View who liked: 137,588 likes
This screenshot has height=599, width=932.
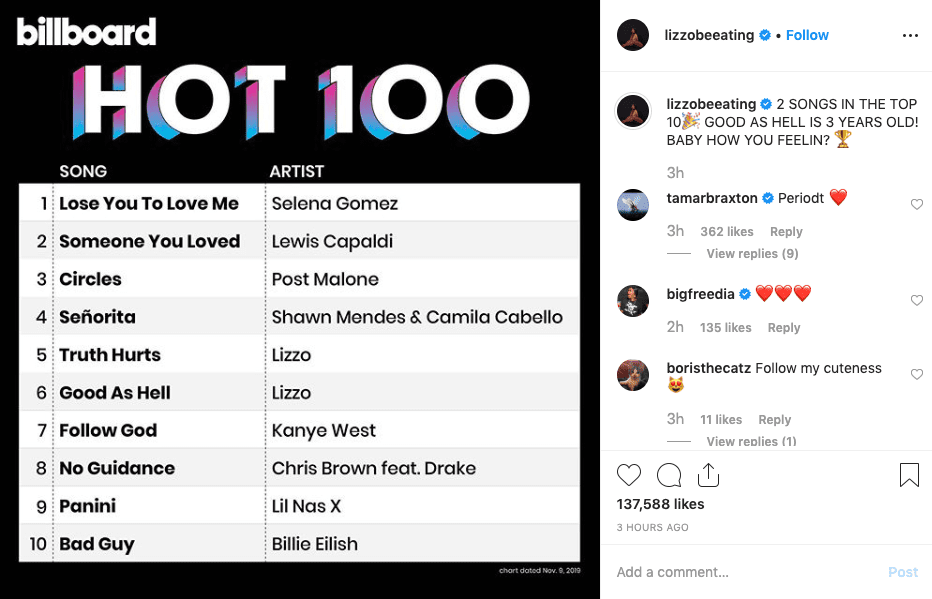click(660, 505)
